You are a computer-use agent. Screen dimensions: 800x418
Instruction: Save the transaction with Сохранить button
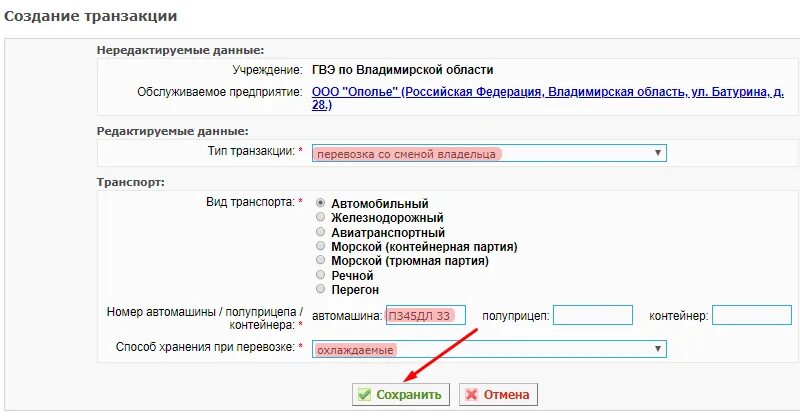pos(401,395)
